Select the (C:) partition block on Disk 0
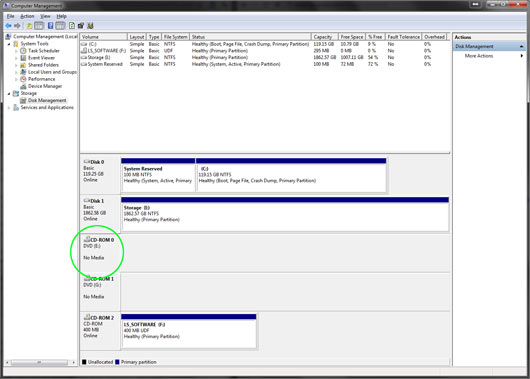Image resolution: width=530 pixels, height=379 pixels. tap(291, 175)
